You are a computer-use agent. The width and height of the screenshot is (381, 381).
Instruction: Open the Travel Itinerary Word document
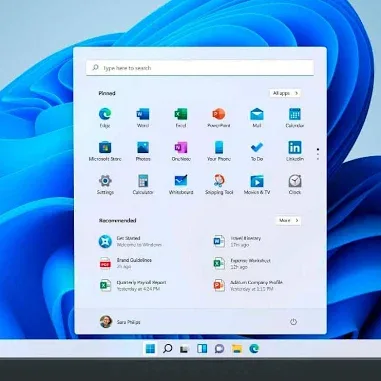237,241
